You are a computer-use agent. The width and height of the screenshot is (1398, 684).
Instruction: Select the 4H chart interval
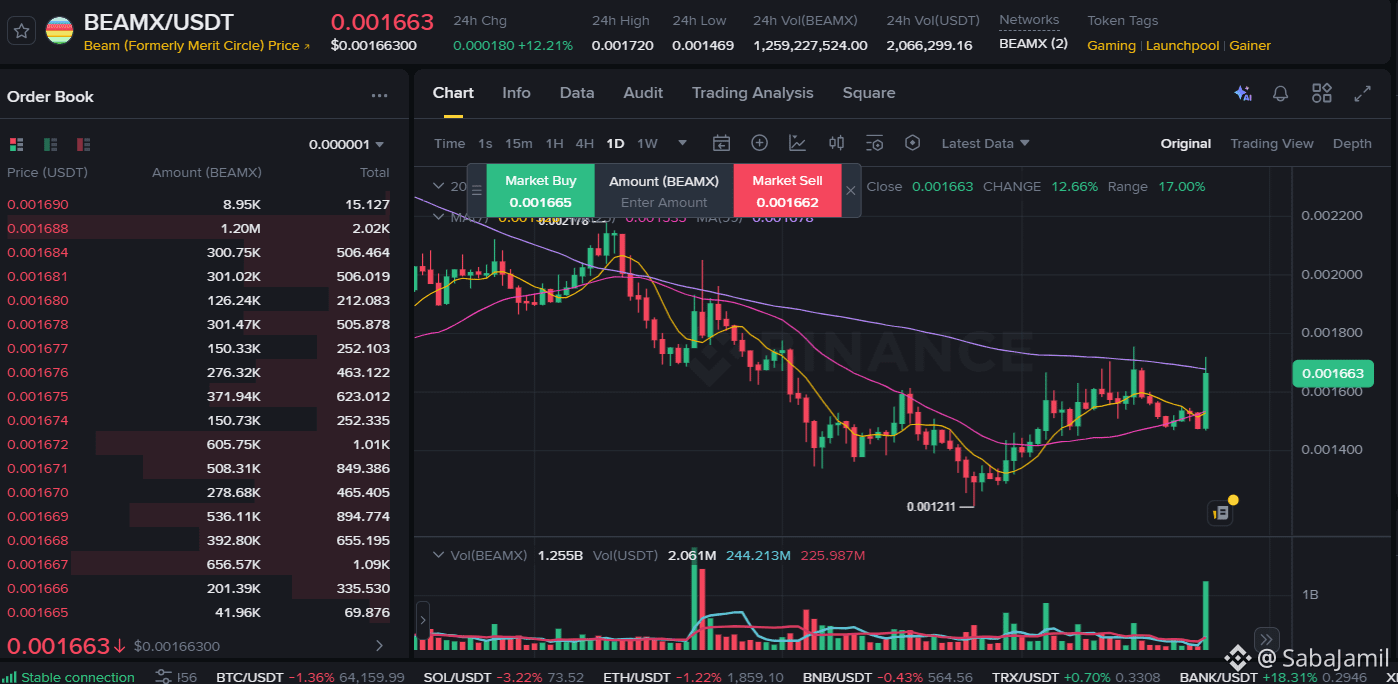[584, 143]
